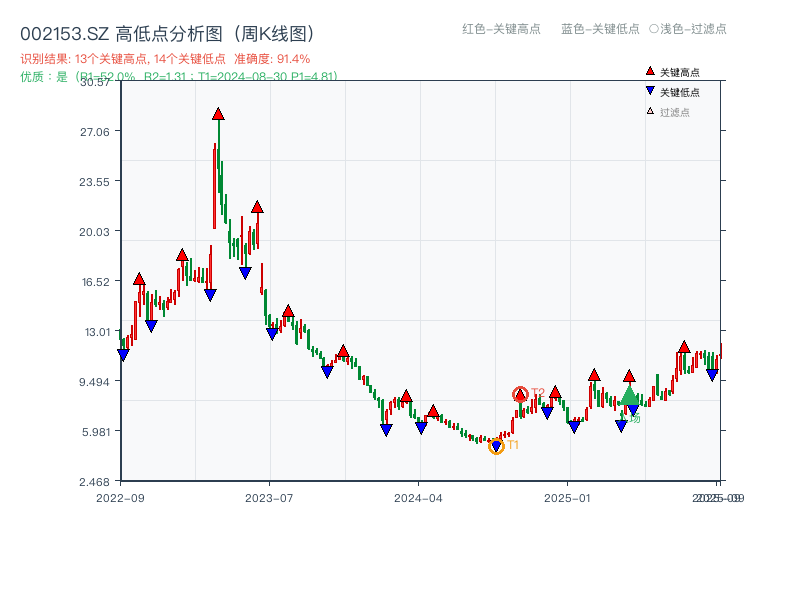The image size is (800, 600).
Task: Click the leftmost blue key-low triangle on the chart
Action: (x=125, y=352)
